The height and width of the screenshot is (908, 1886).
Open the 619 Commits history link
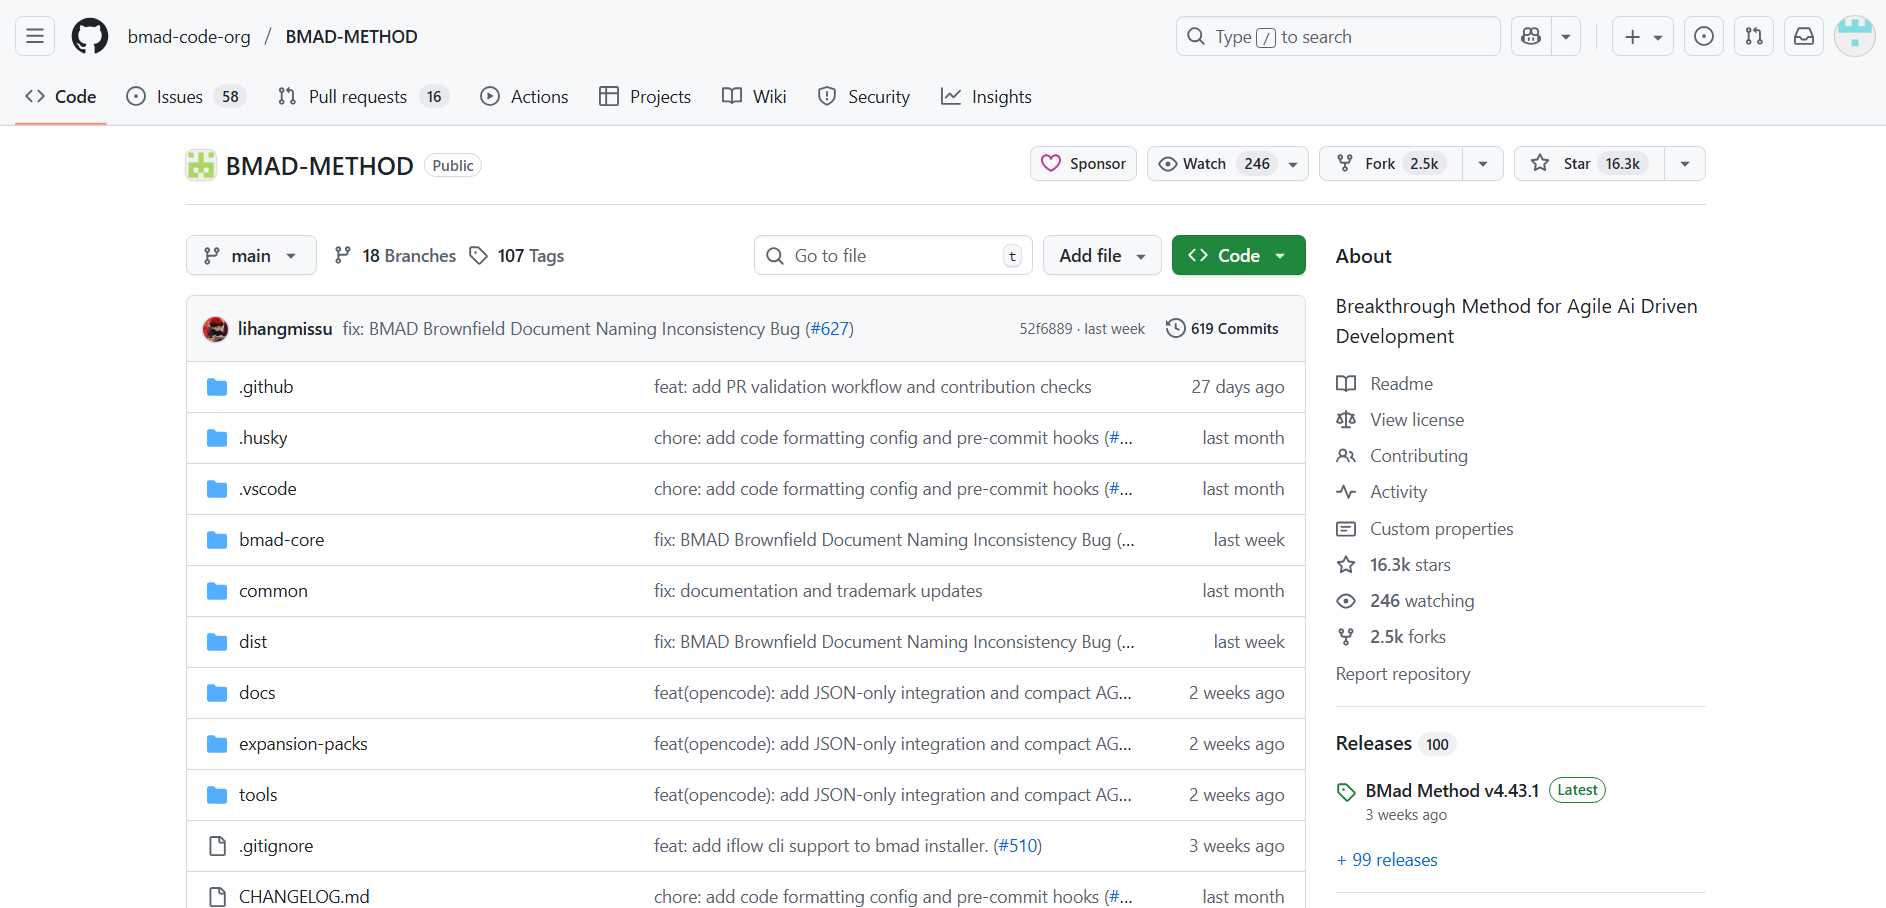1222,329
